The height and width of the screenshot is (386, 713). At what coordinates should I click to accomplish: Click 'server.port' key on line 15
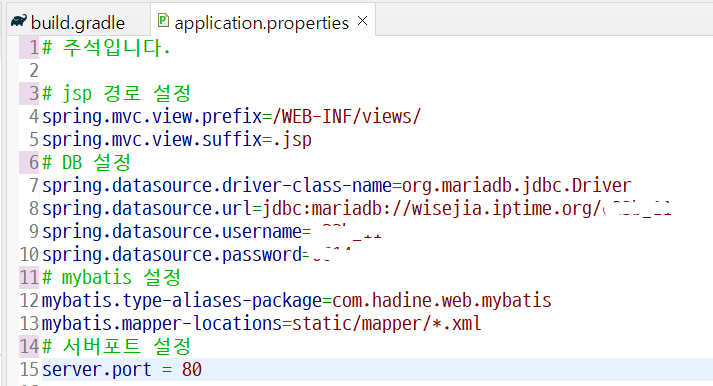pyautogui.click(x=96, y=370)
